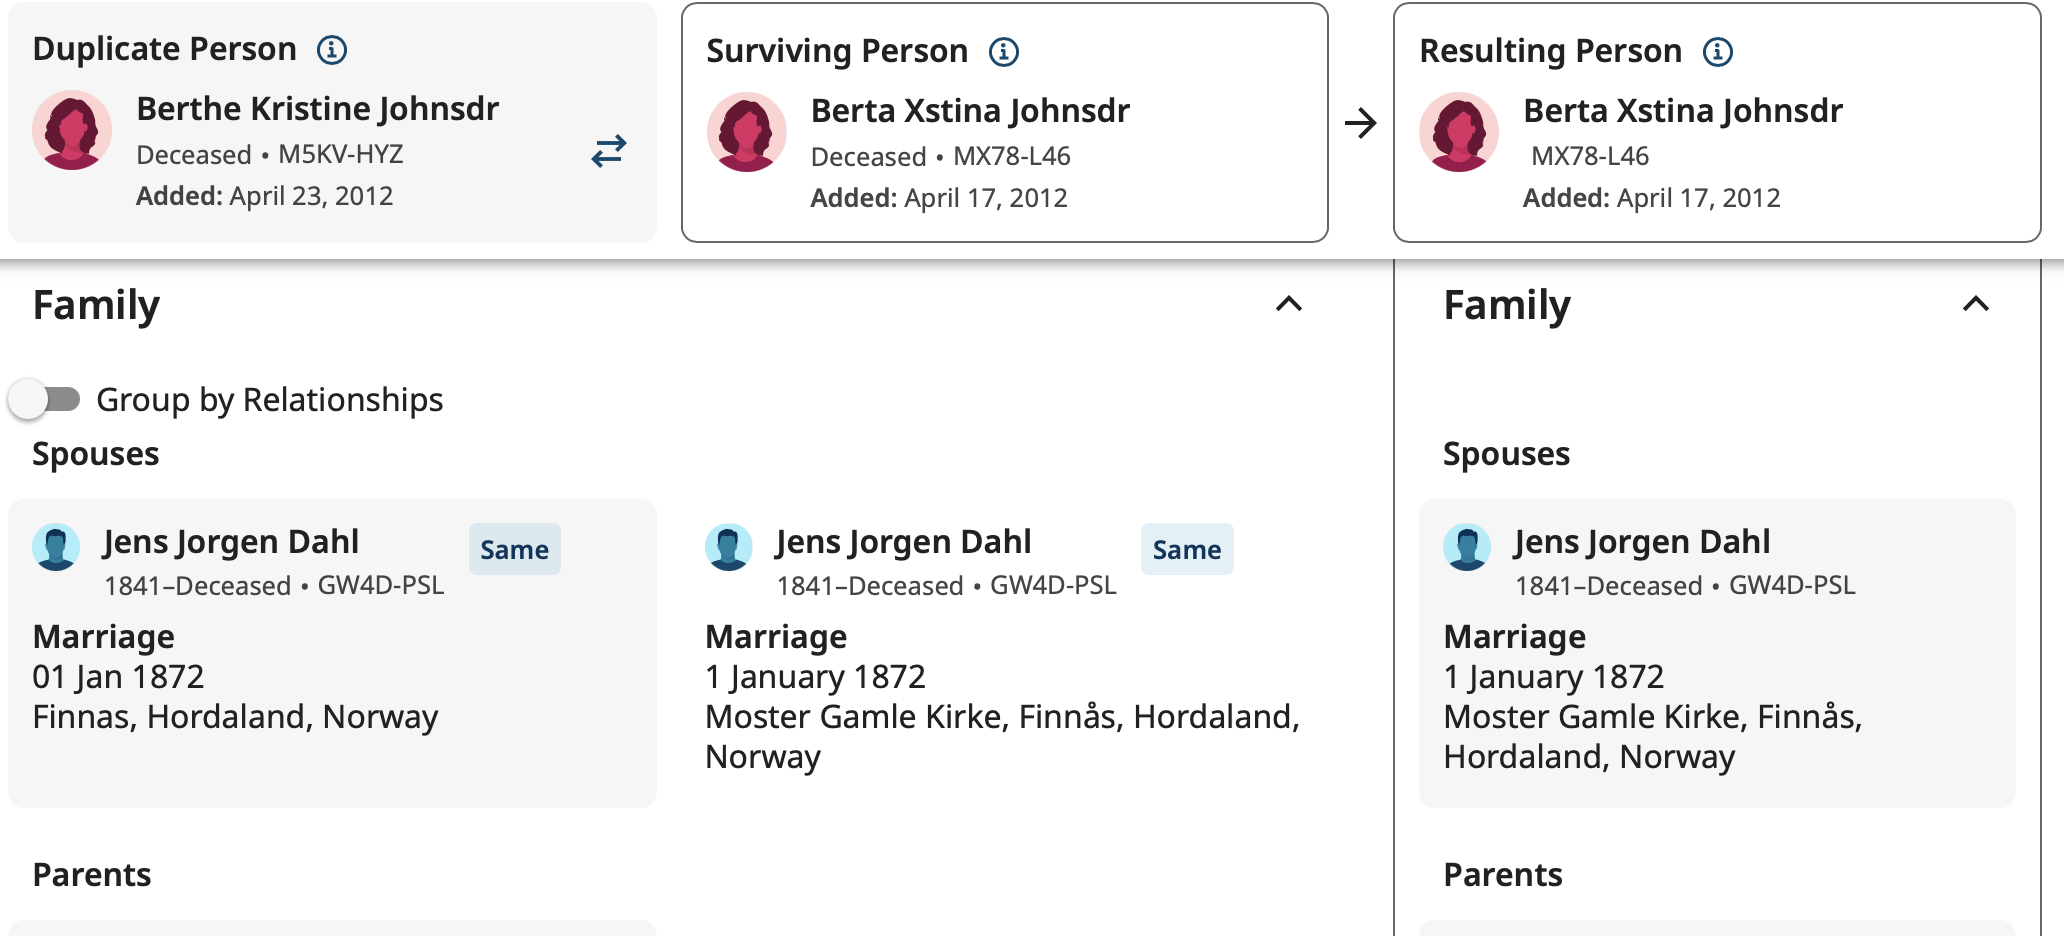The image size is (2064, 936).
Task: Click surviving marriage at Moster Gamle Kirke
Action: coord(1001,717)
